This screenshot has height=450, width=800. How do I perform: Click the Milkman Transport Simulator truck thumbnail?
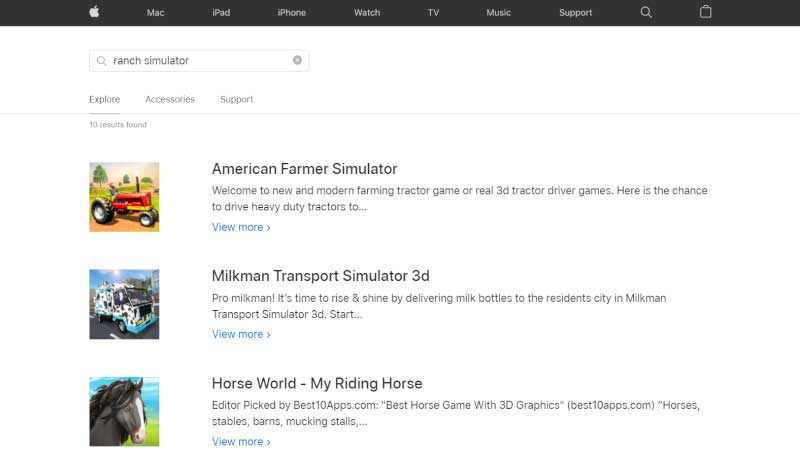(124, 304)
